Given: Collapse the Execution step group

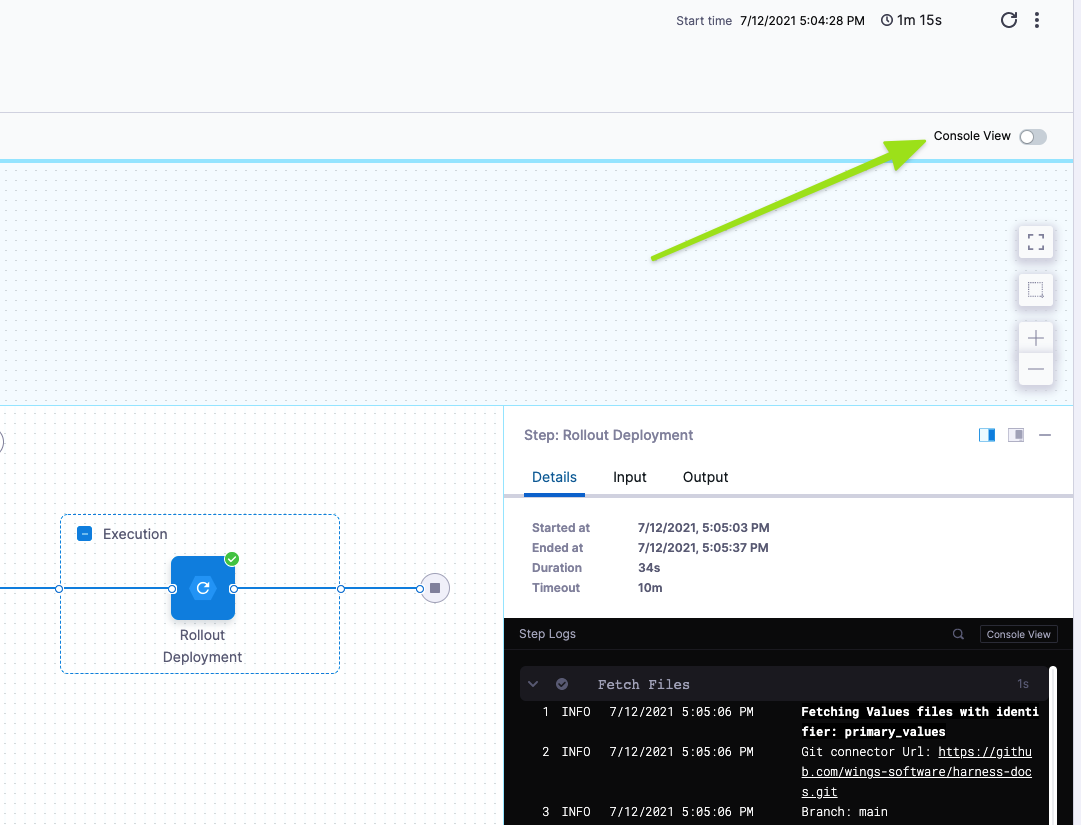Looking at the screenshot, I should (85, 534).
